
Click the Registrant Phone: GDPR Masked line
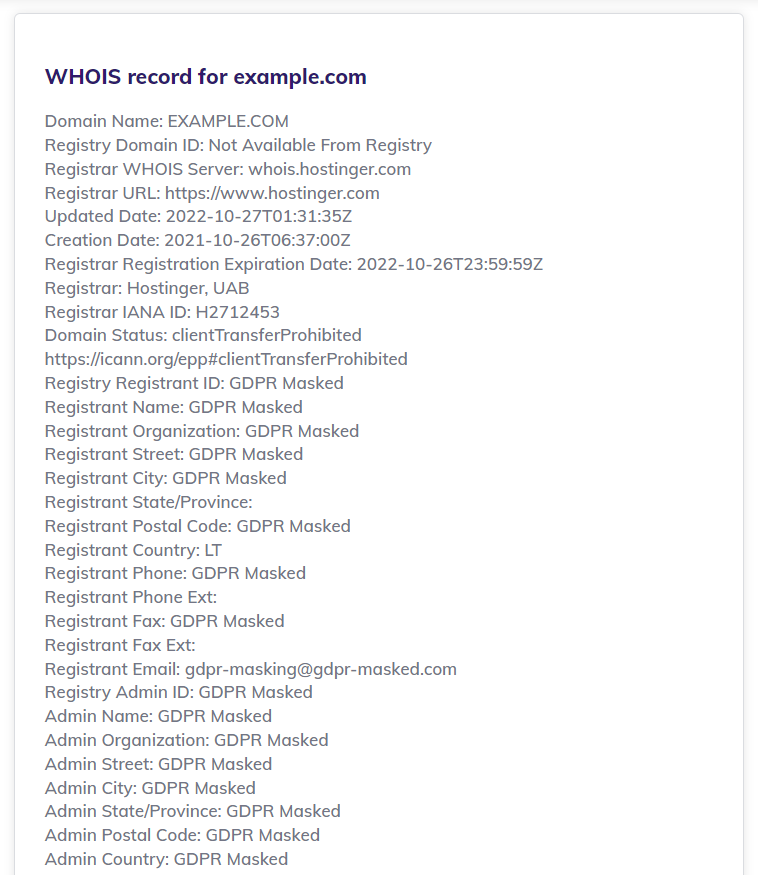[x=175, y=574]
